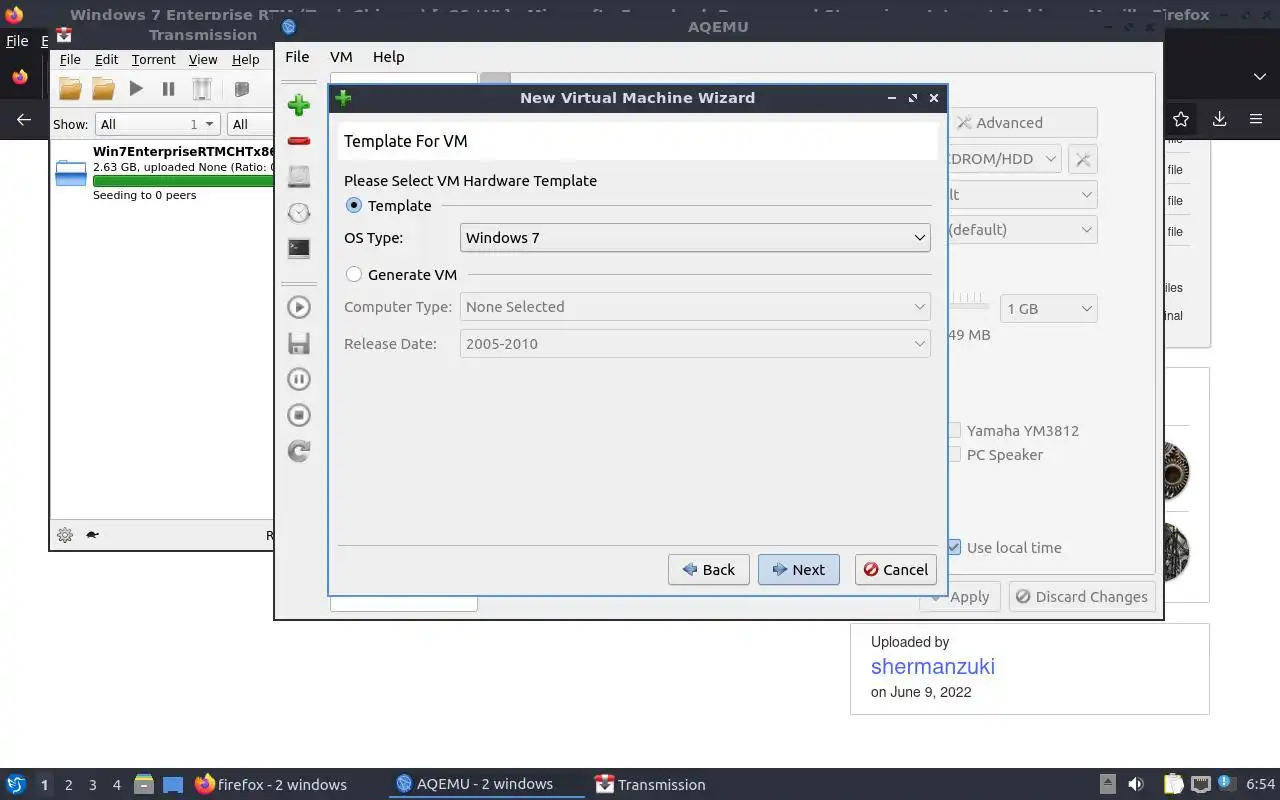Click the green torrent progress bar

tap(183, 181)
